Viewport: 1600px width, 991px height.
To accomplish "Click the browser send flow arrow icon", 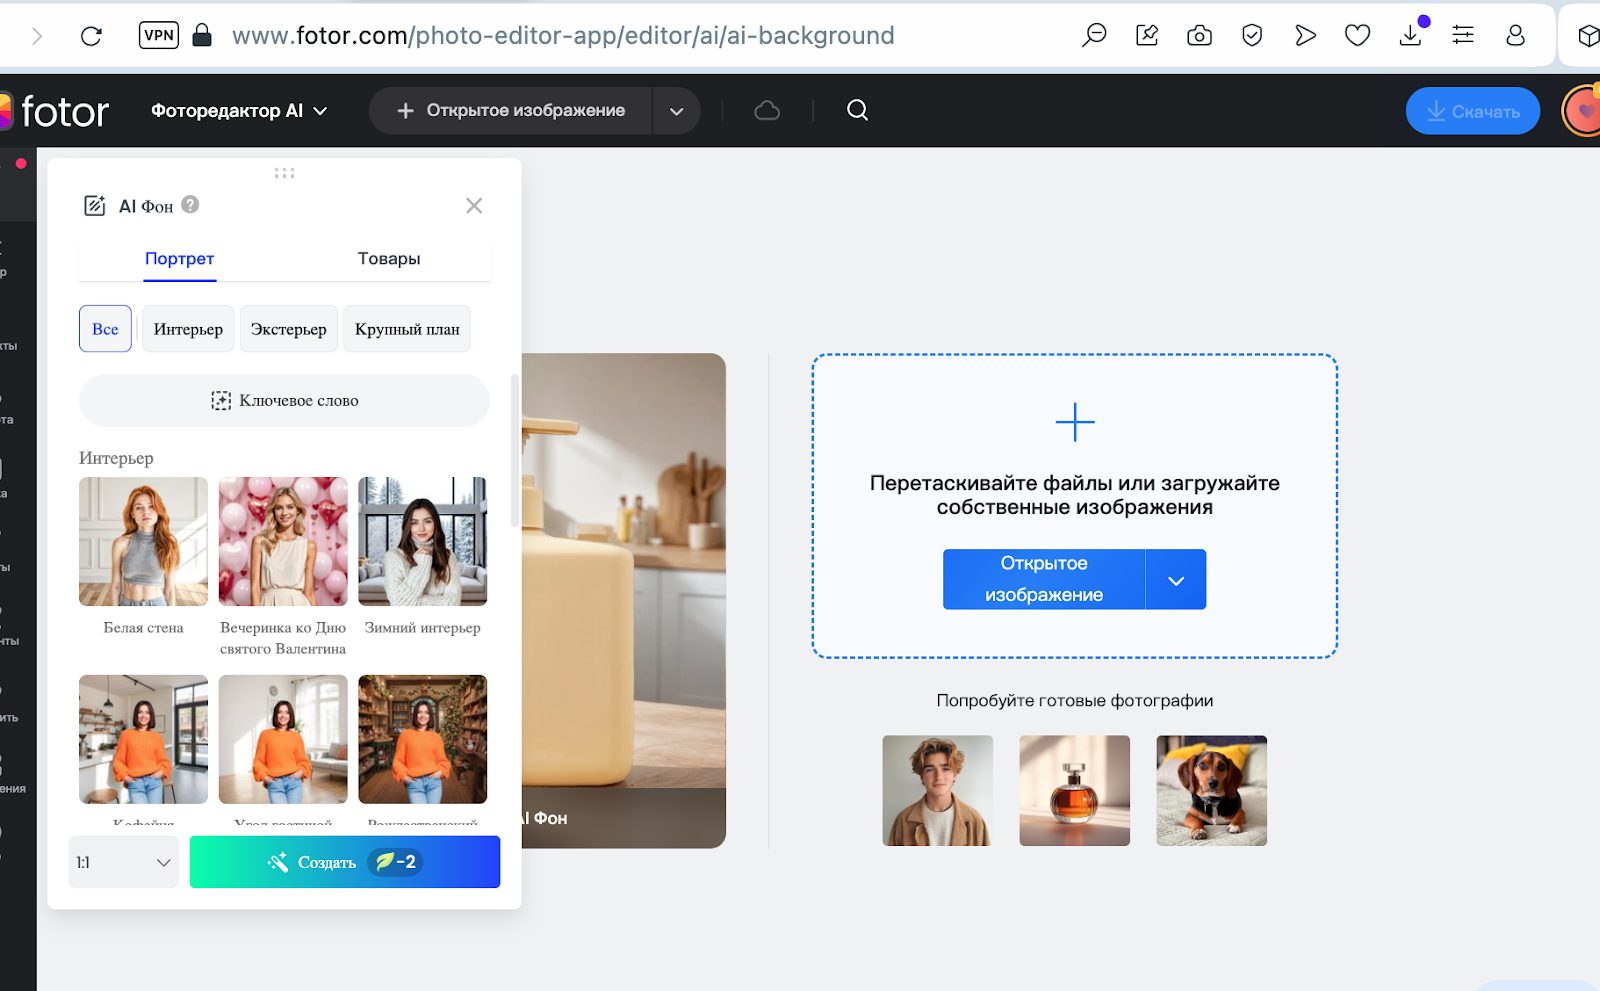I will coord(1305,36).
